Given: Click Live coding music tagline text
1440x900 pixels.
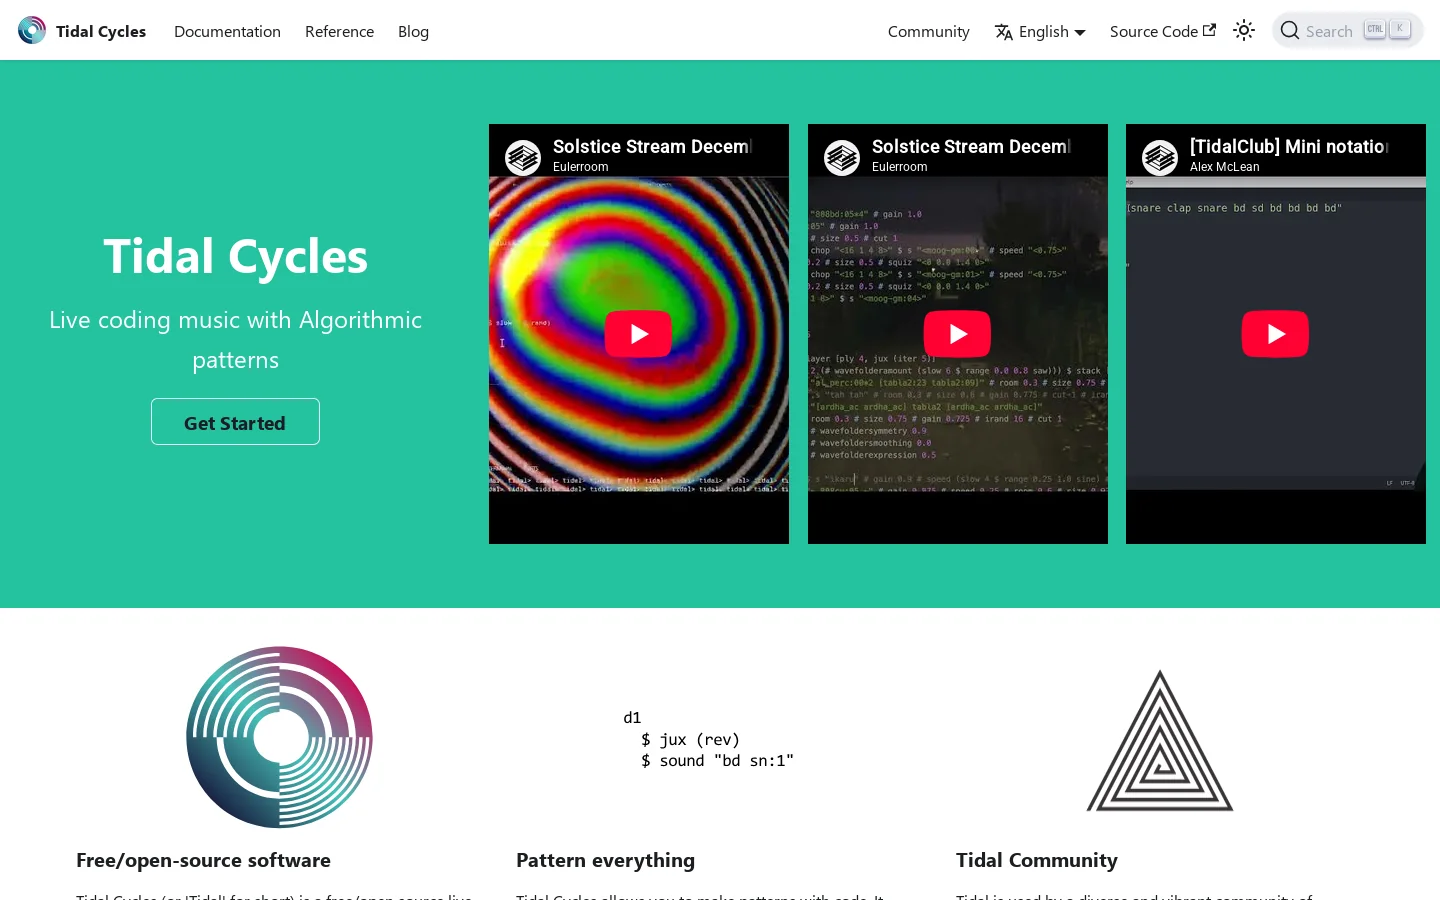Looking at the screenshot, I should point(236,340).
